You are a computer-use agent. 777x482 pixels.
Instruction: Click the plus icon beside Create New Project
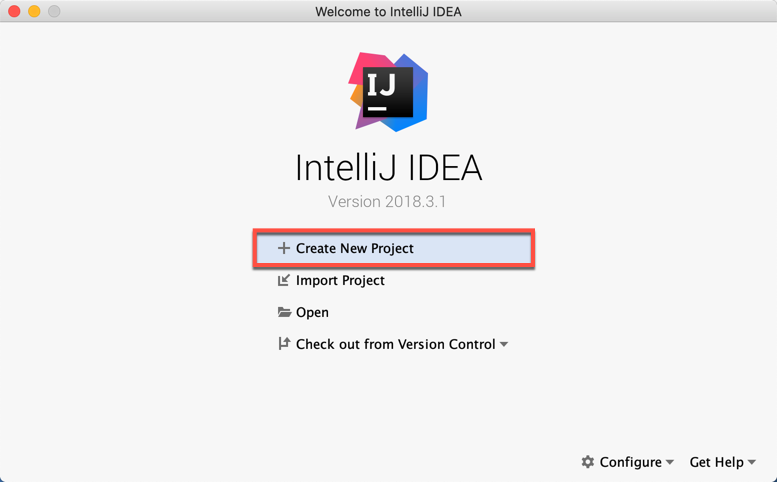(283, 248)
